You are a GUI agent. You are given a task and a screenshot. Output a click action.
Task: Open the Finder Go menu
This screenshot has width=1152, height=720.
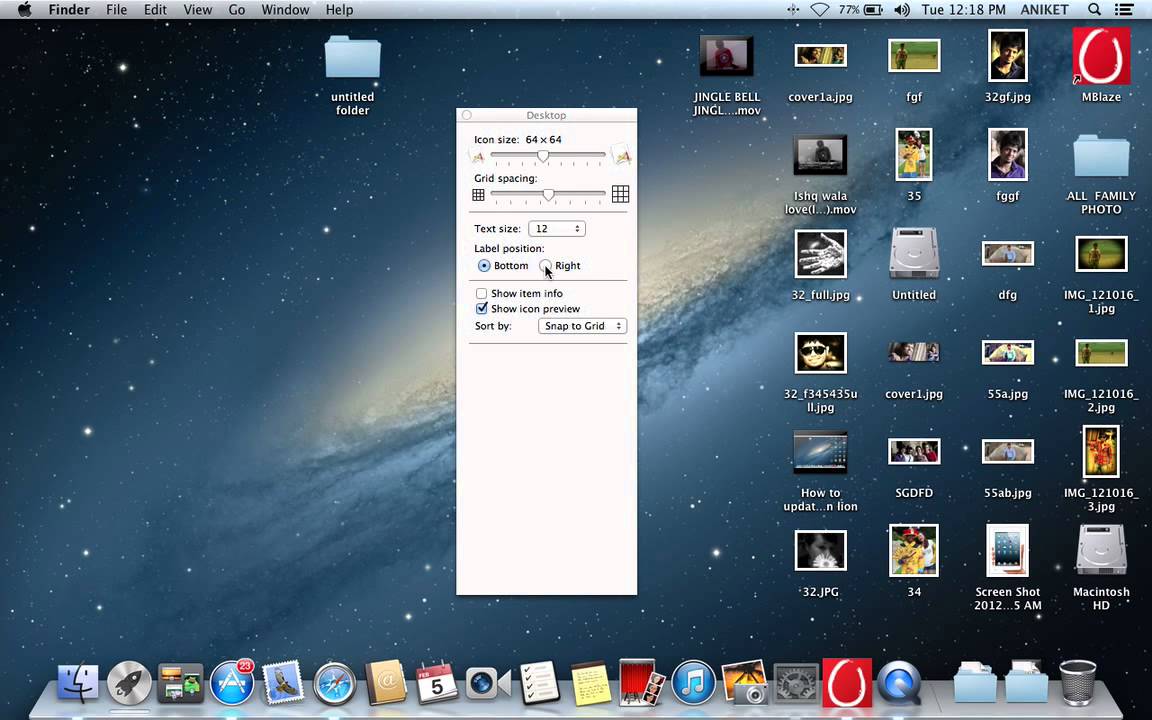coord(237,9)
